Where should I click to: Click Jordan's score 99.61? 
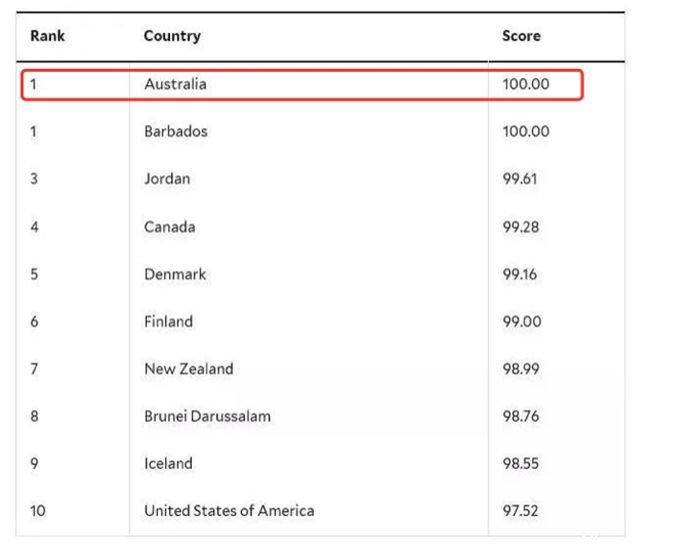click(x=520, y=179)
